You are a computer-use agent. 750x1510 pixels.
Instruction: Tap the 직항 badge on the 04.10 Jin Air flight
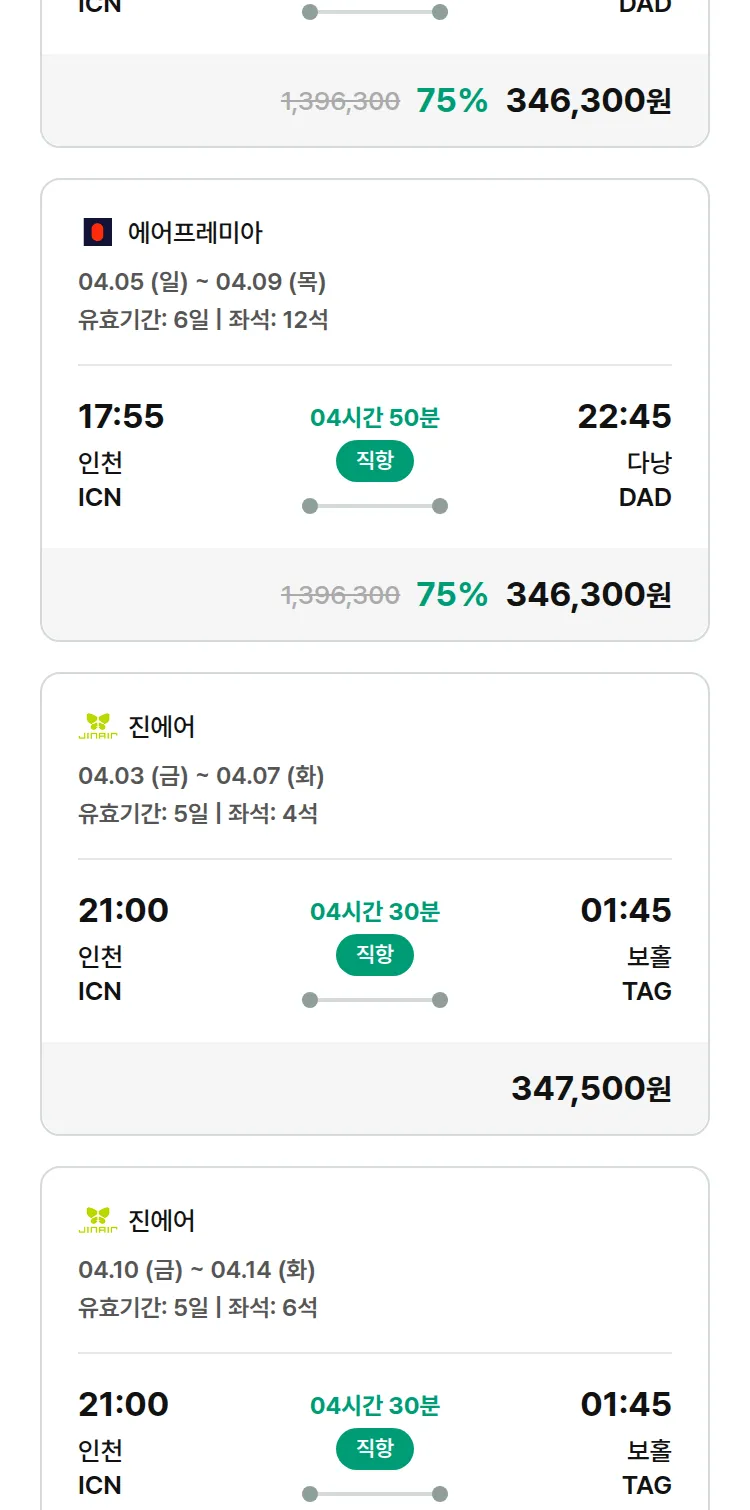(375, 1449)
